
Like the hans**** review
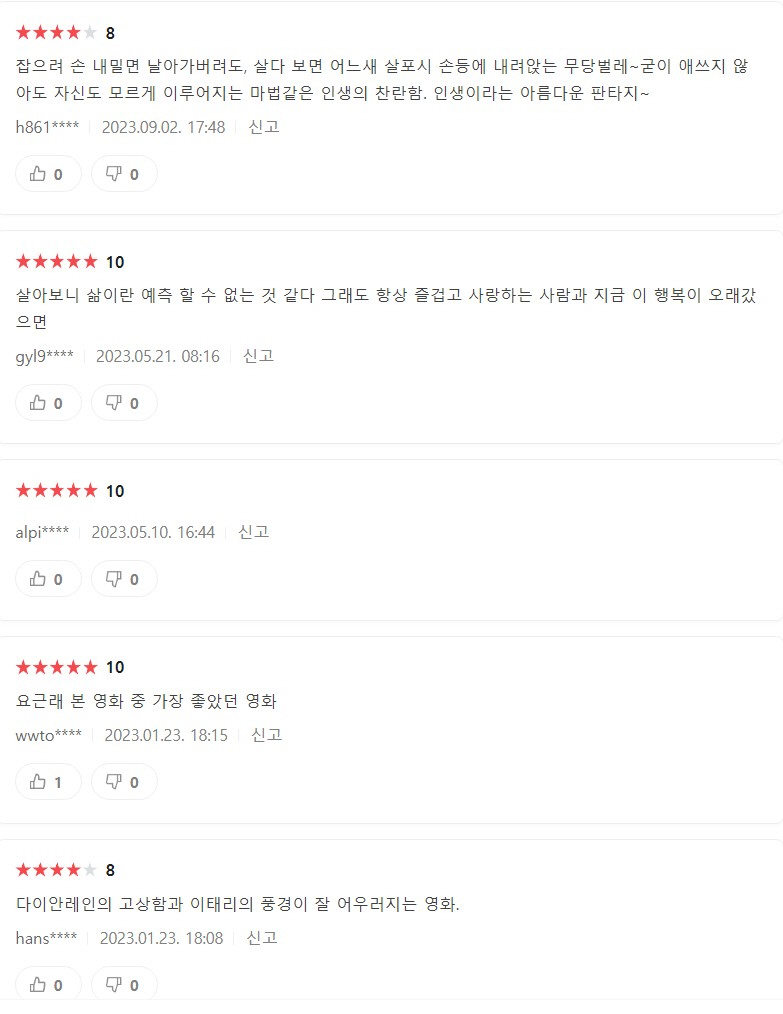tap(48, 984)
